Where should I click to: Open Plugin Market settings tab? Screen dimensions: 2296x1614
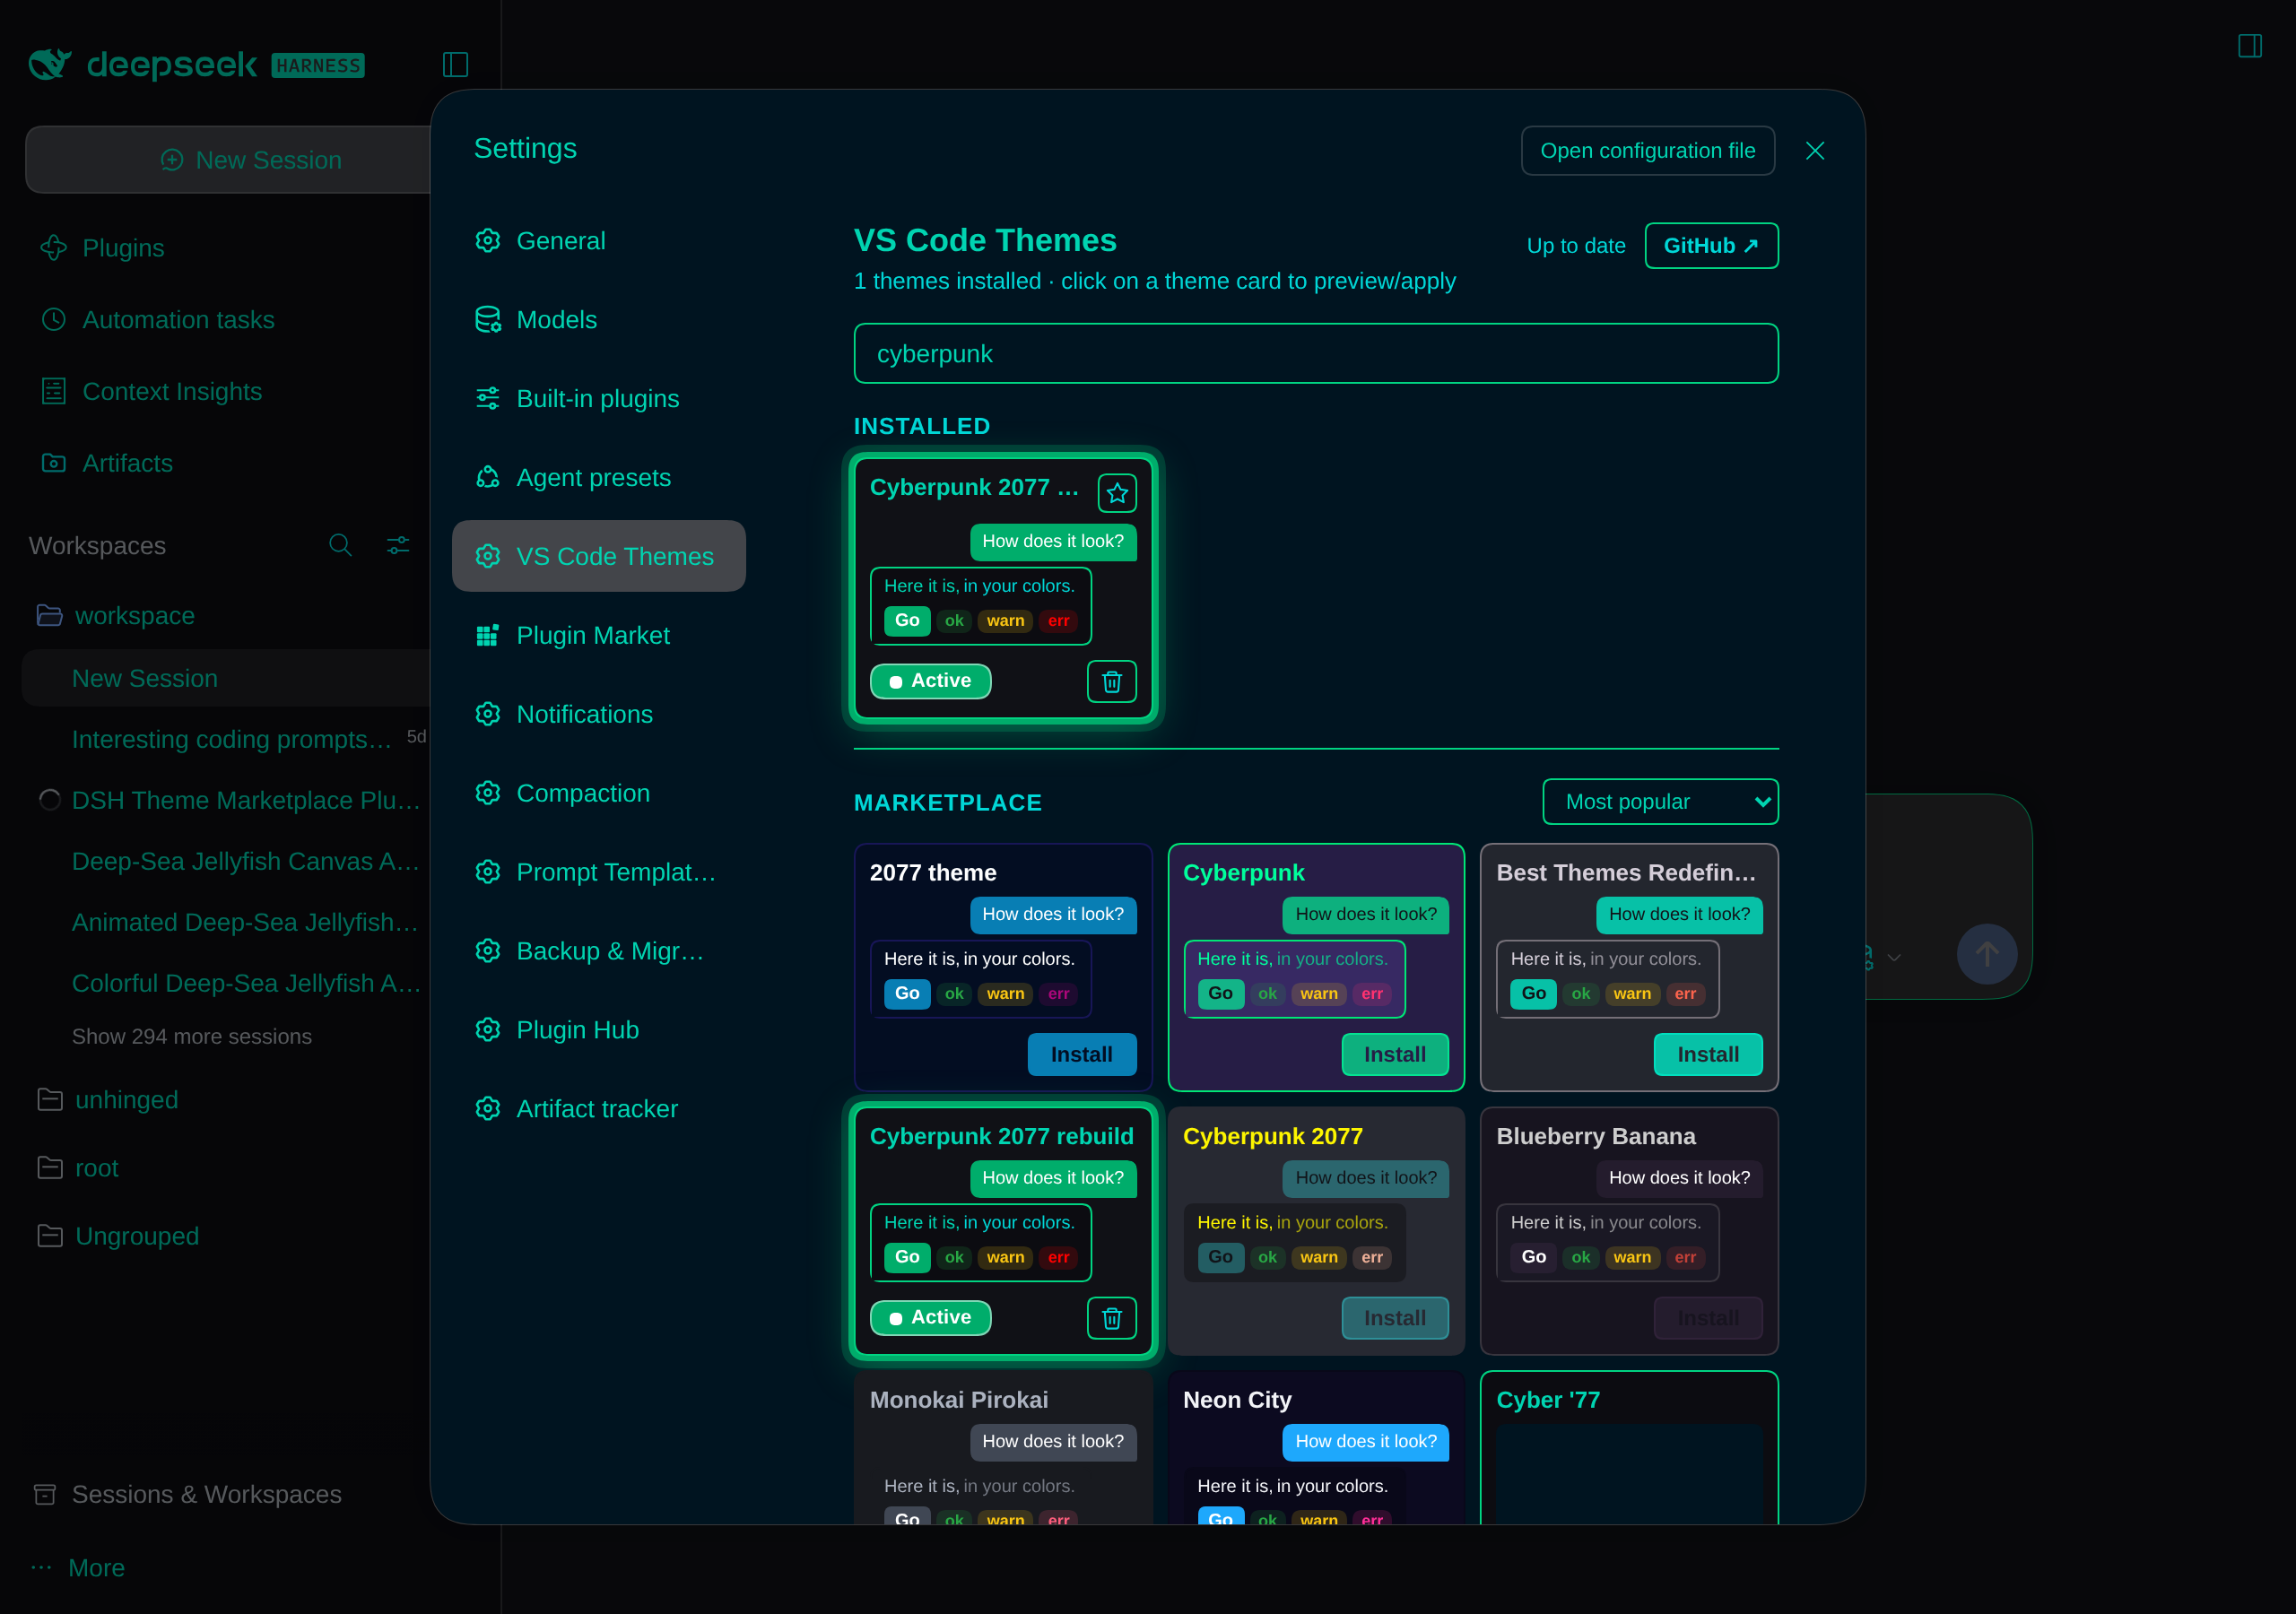(x=598, y=635)
